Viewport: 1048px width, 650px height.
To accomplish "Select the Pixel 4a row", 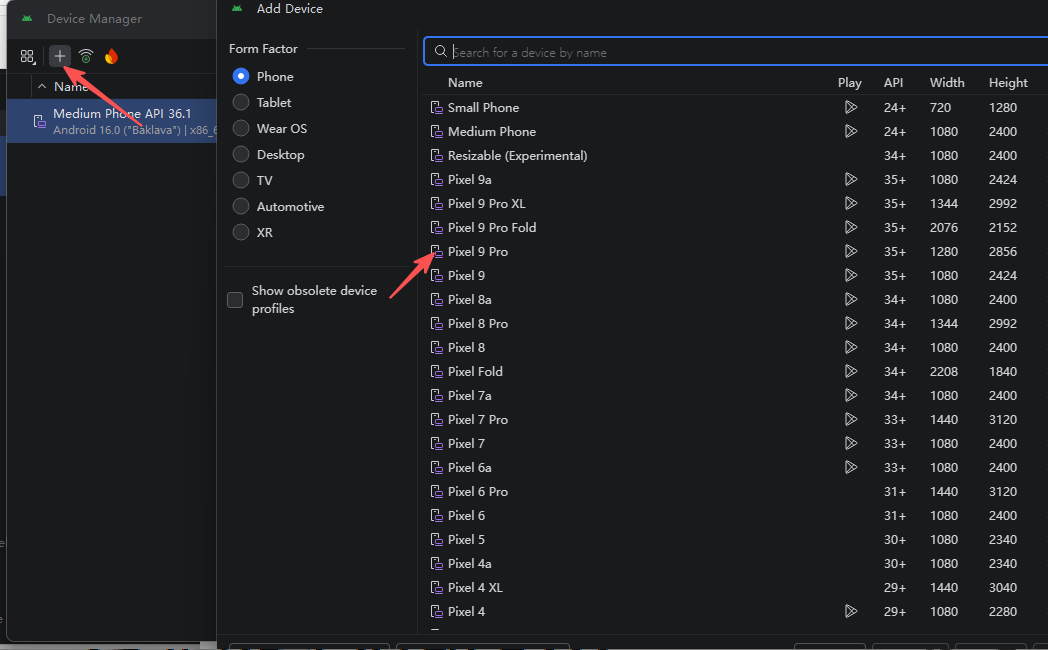I will click(x=735, y=564).
